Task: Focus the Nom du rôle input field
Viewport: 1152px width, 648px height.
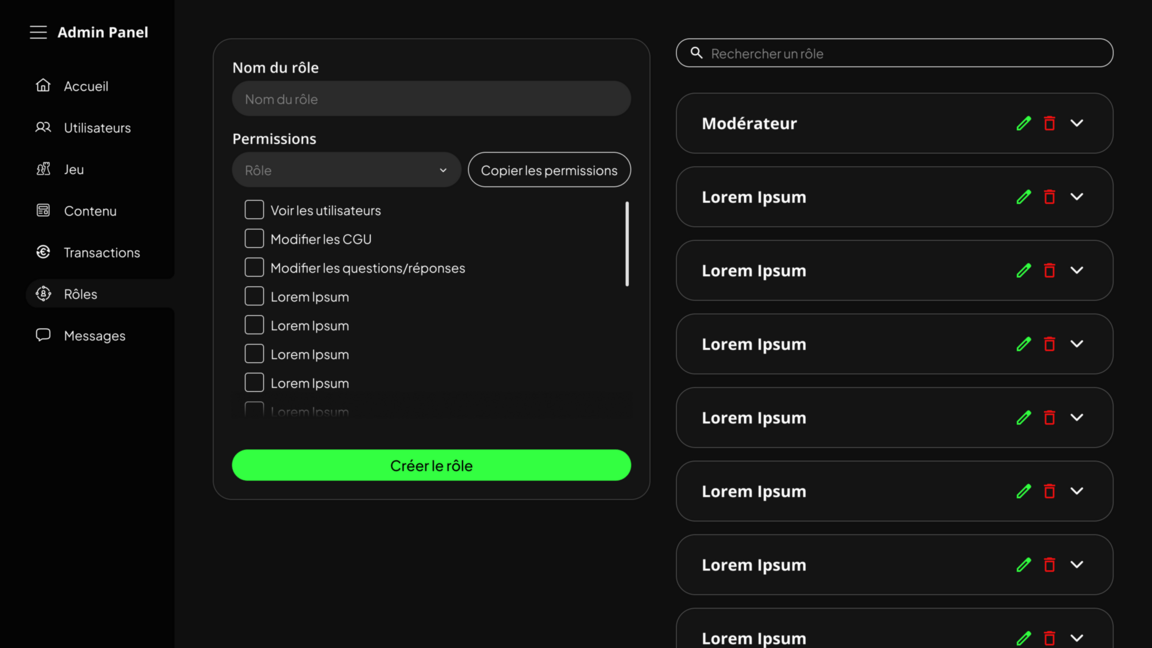Action: coord(431,98)
